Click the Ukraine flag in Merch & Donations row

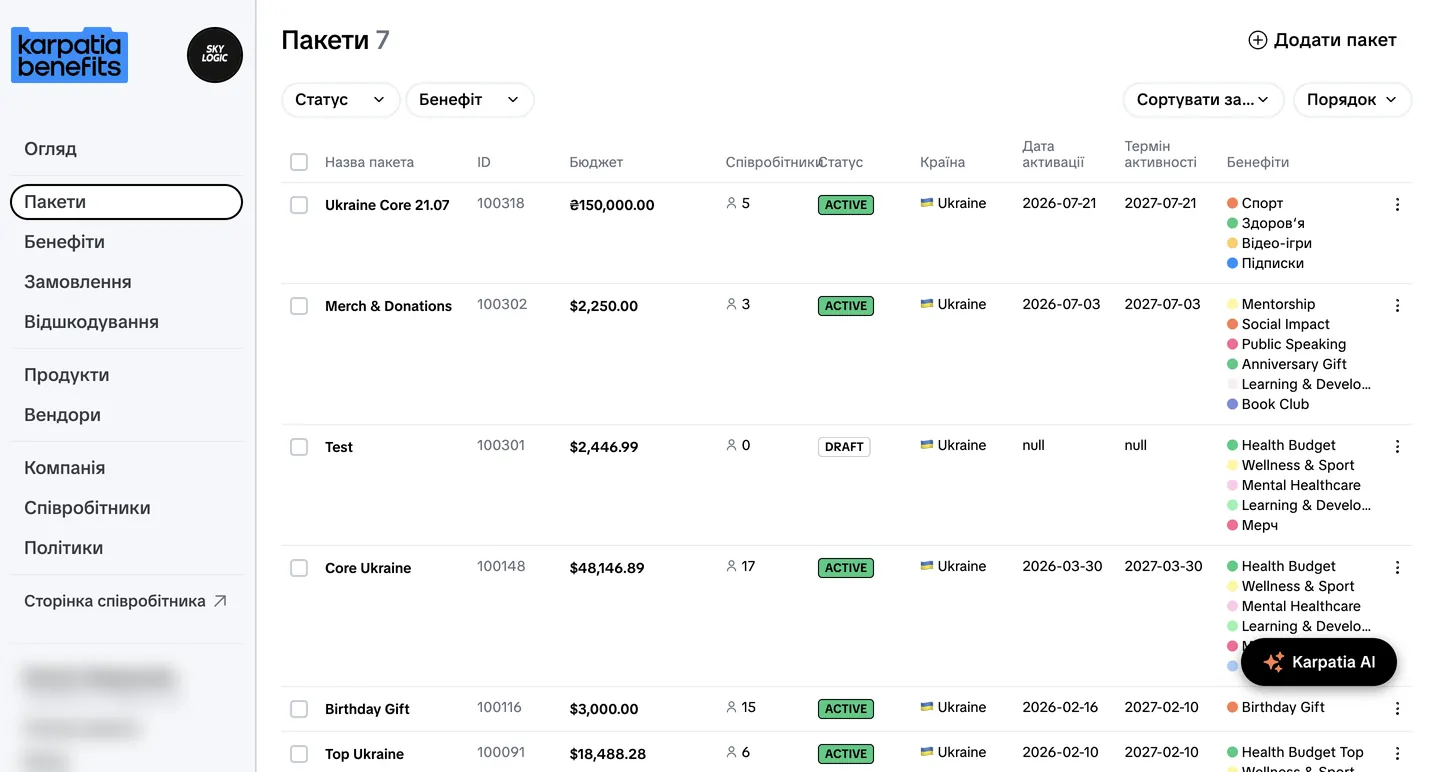click(927, 304)
